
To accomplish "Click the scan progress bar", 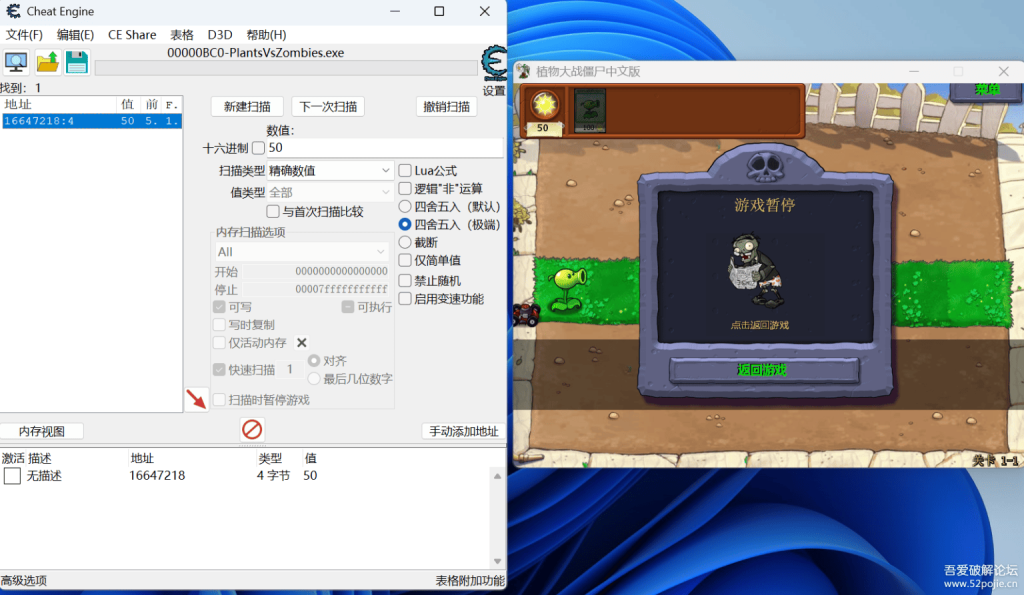I will 286,68.
